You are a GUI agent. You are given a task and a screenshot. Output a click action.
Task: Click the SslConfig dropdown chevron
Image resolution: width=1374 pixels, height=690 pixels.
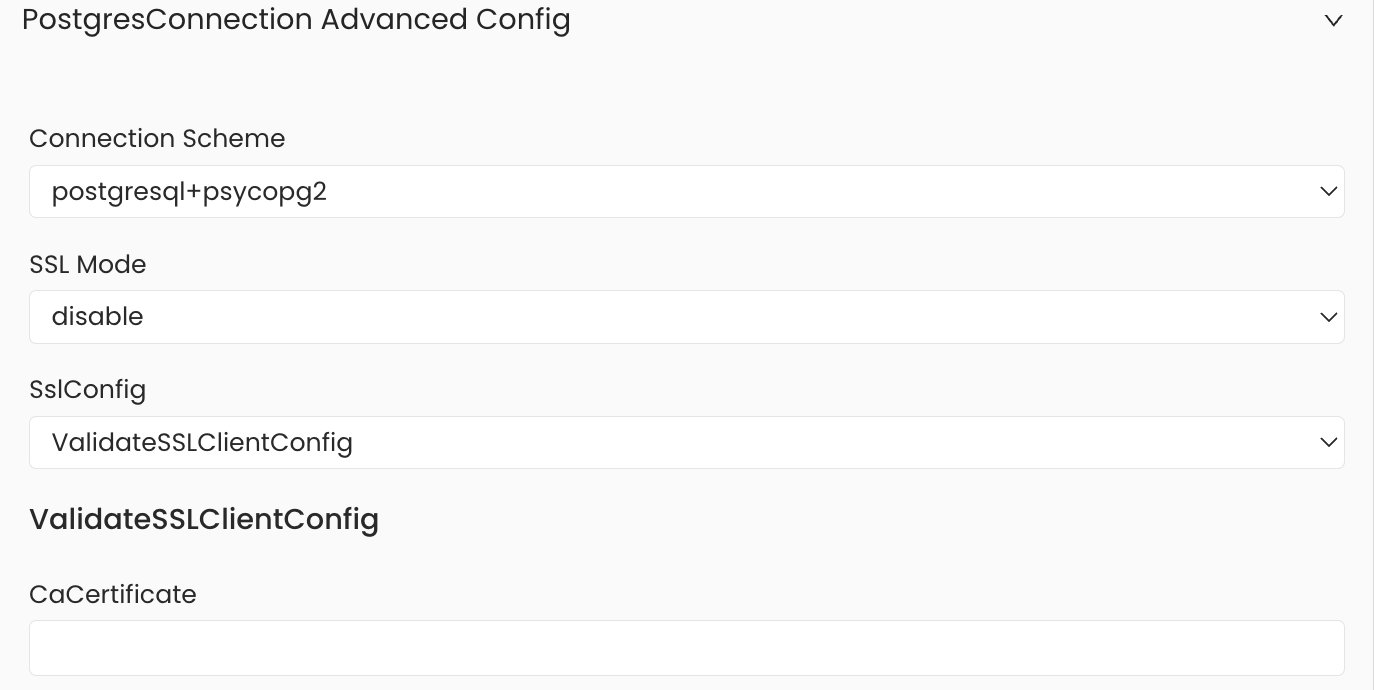(1329, 442)
